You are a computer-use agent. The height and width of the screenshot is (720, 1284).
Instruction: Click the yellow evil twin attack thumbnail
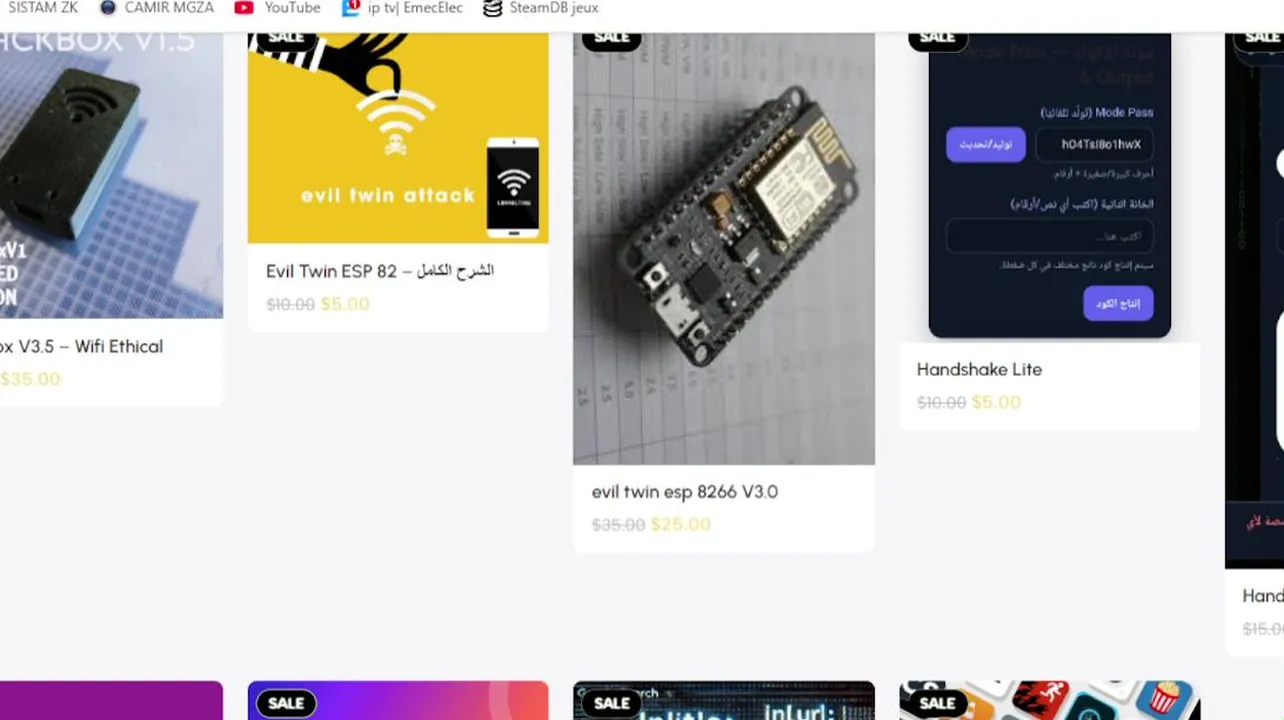click(398, 138)
